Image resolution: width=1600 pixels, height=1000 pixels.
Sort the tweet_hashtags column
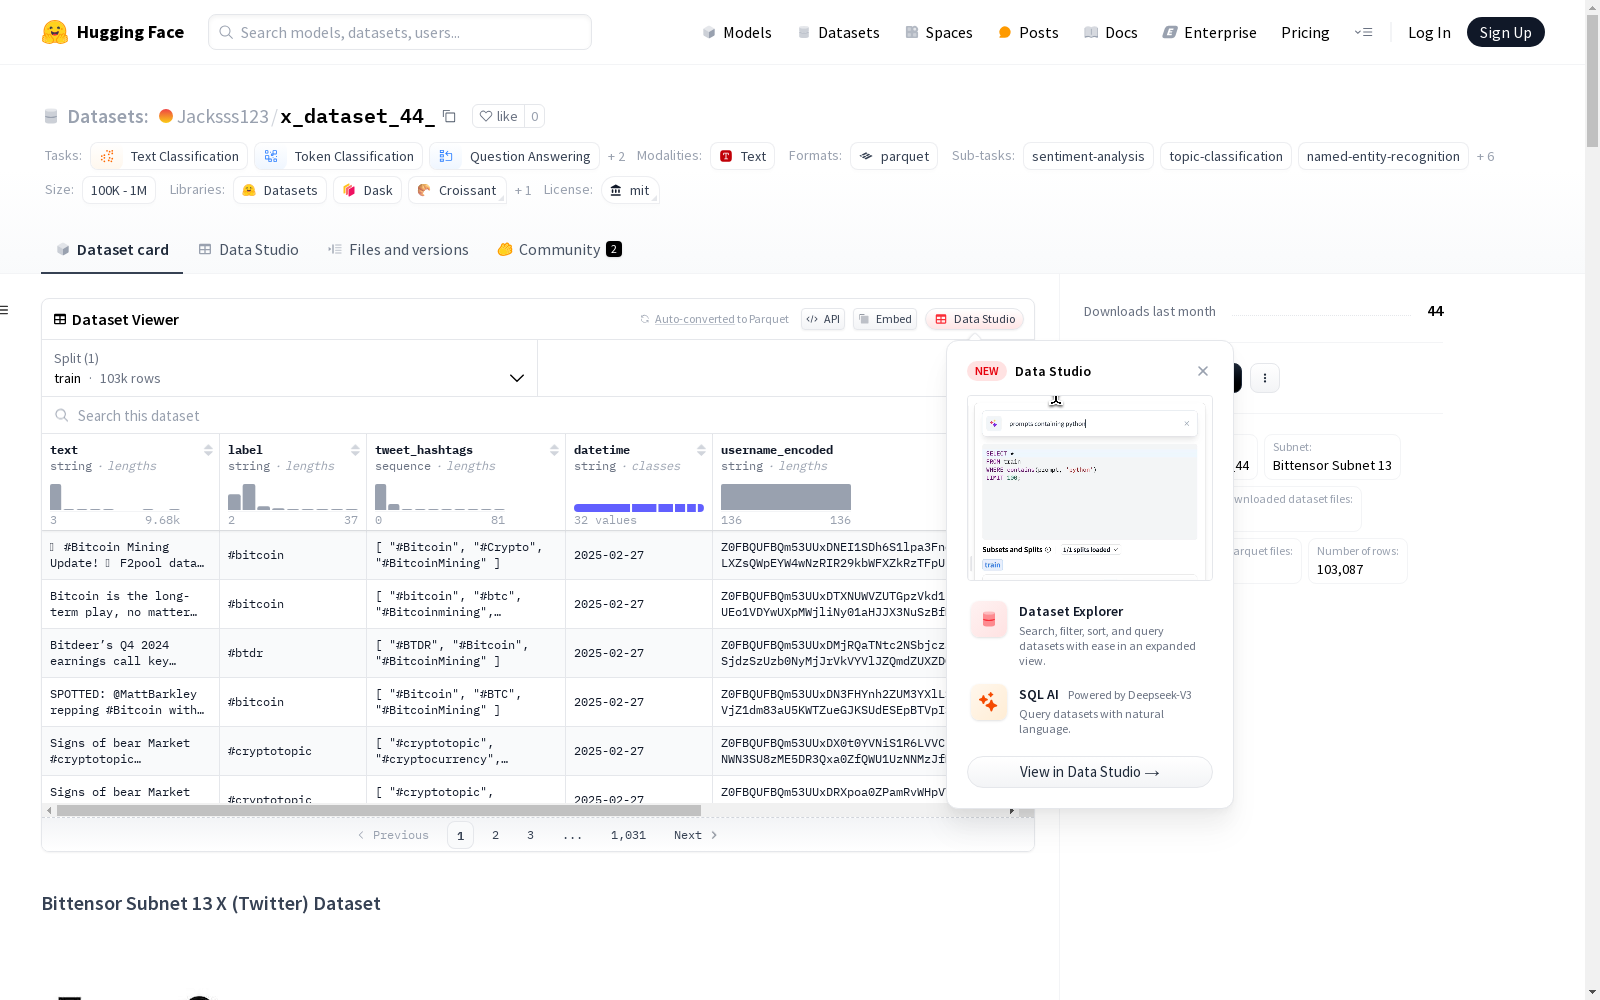point(554,450)
